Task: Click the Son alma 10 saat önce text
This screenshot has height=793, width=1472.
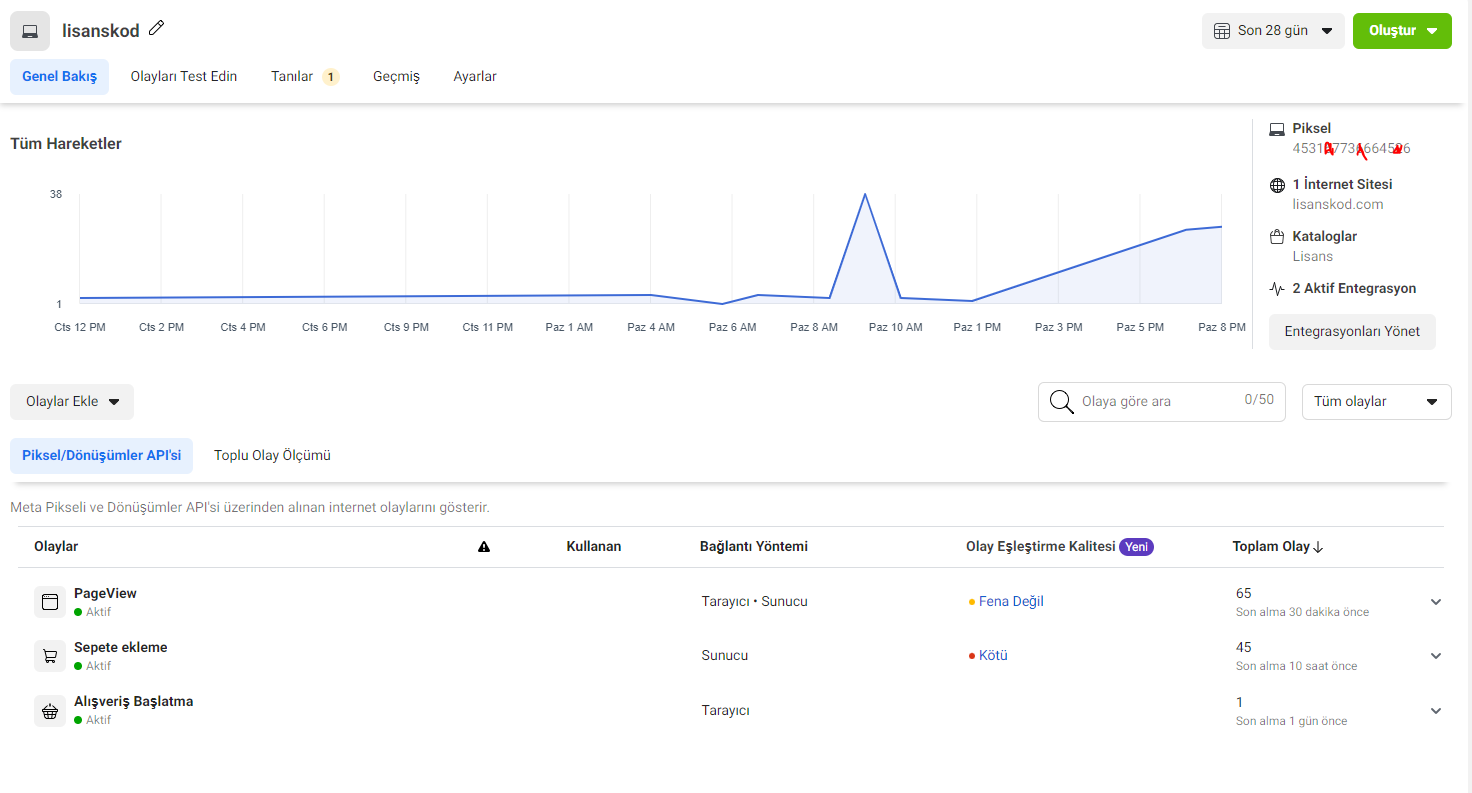Action: pyautogui.click(x=1297, y=666)
